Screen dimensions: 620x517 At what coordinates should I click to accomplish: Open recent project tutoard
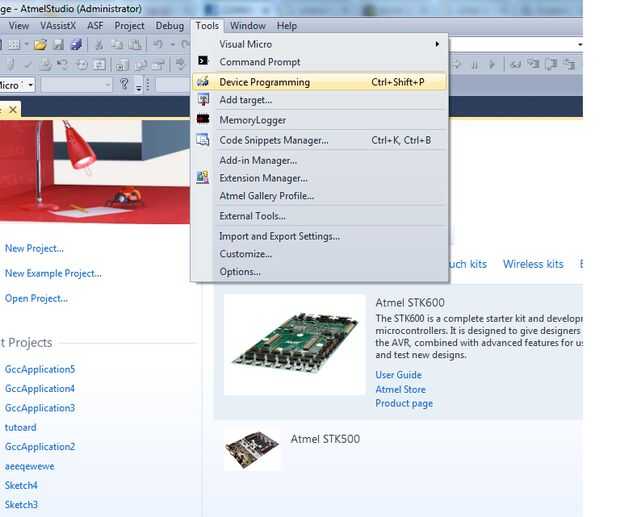click(20, 427)
